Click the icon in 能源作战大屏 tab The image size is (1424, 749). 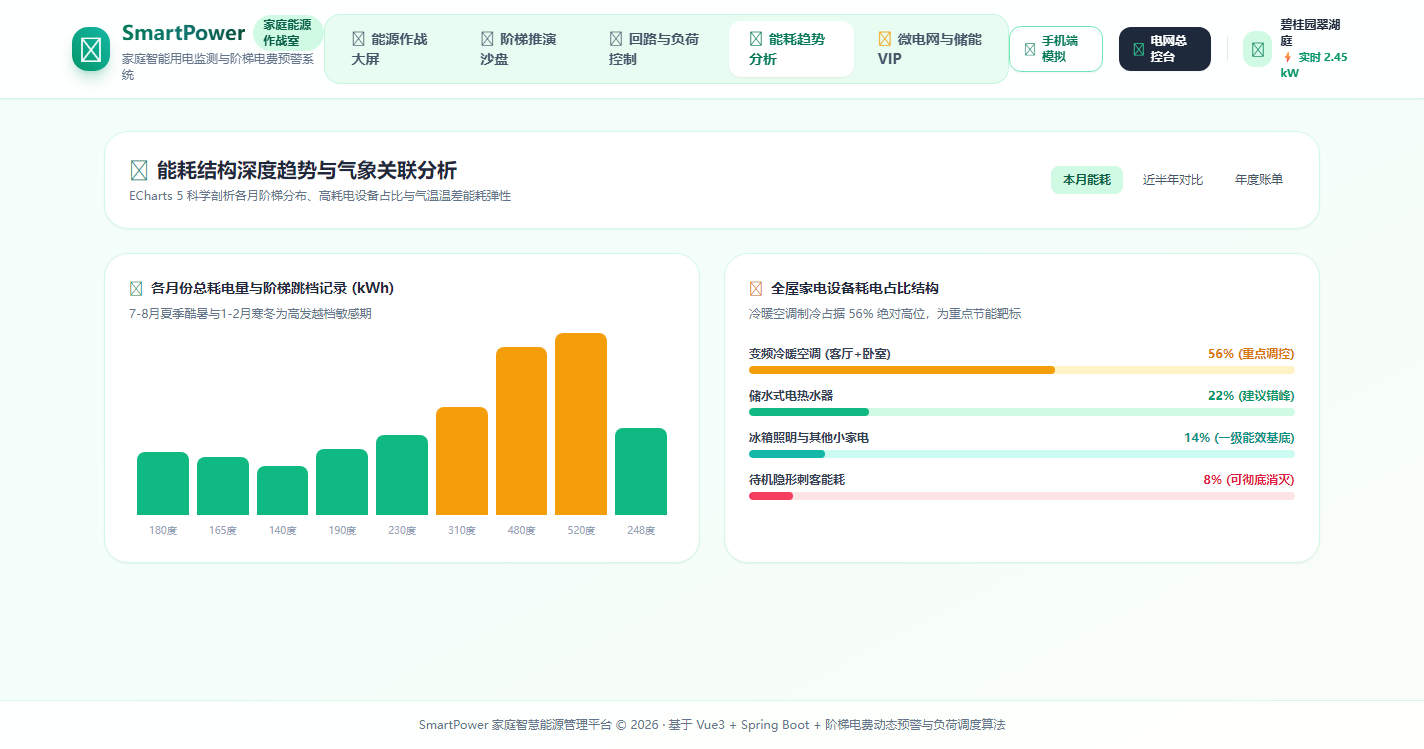pyautogui.click(x=359, y=39)
